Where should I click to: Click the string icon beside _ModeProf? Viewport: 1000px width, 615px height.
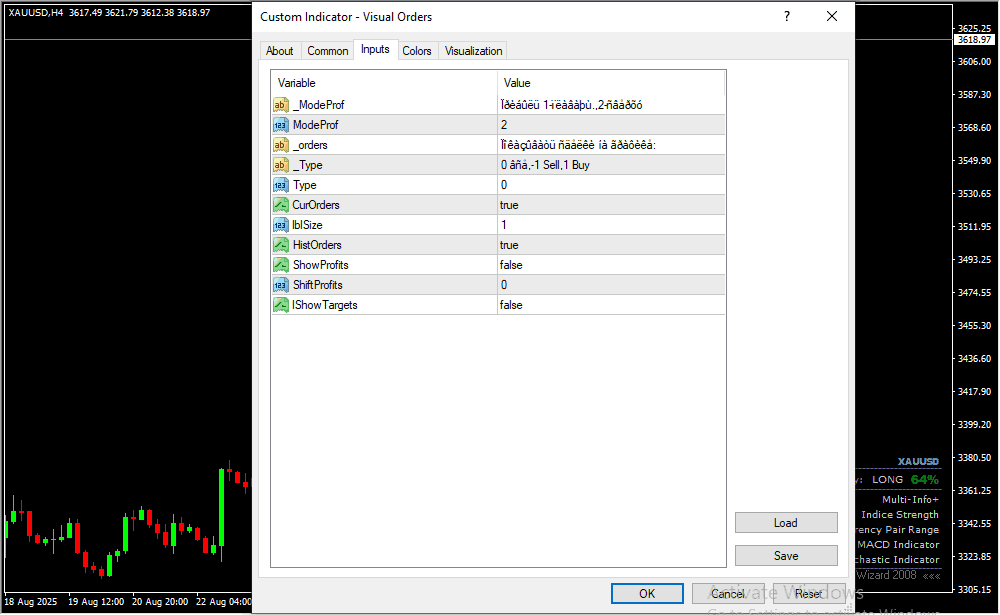point(281,105)
